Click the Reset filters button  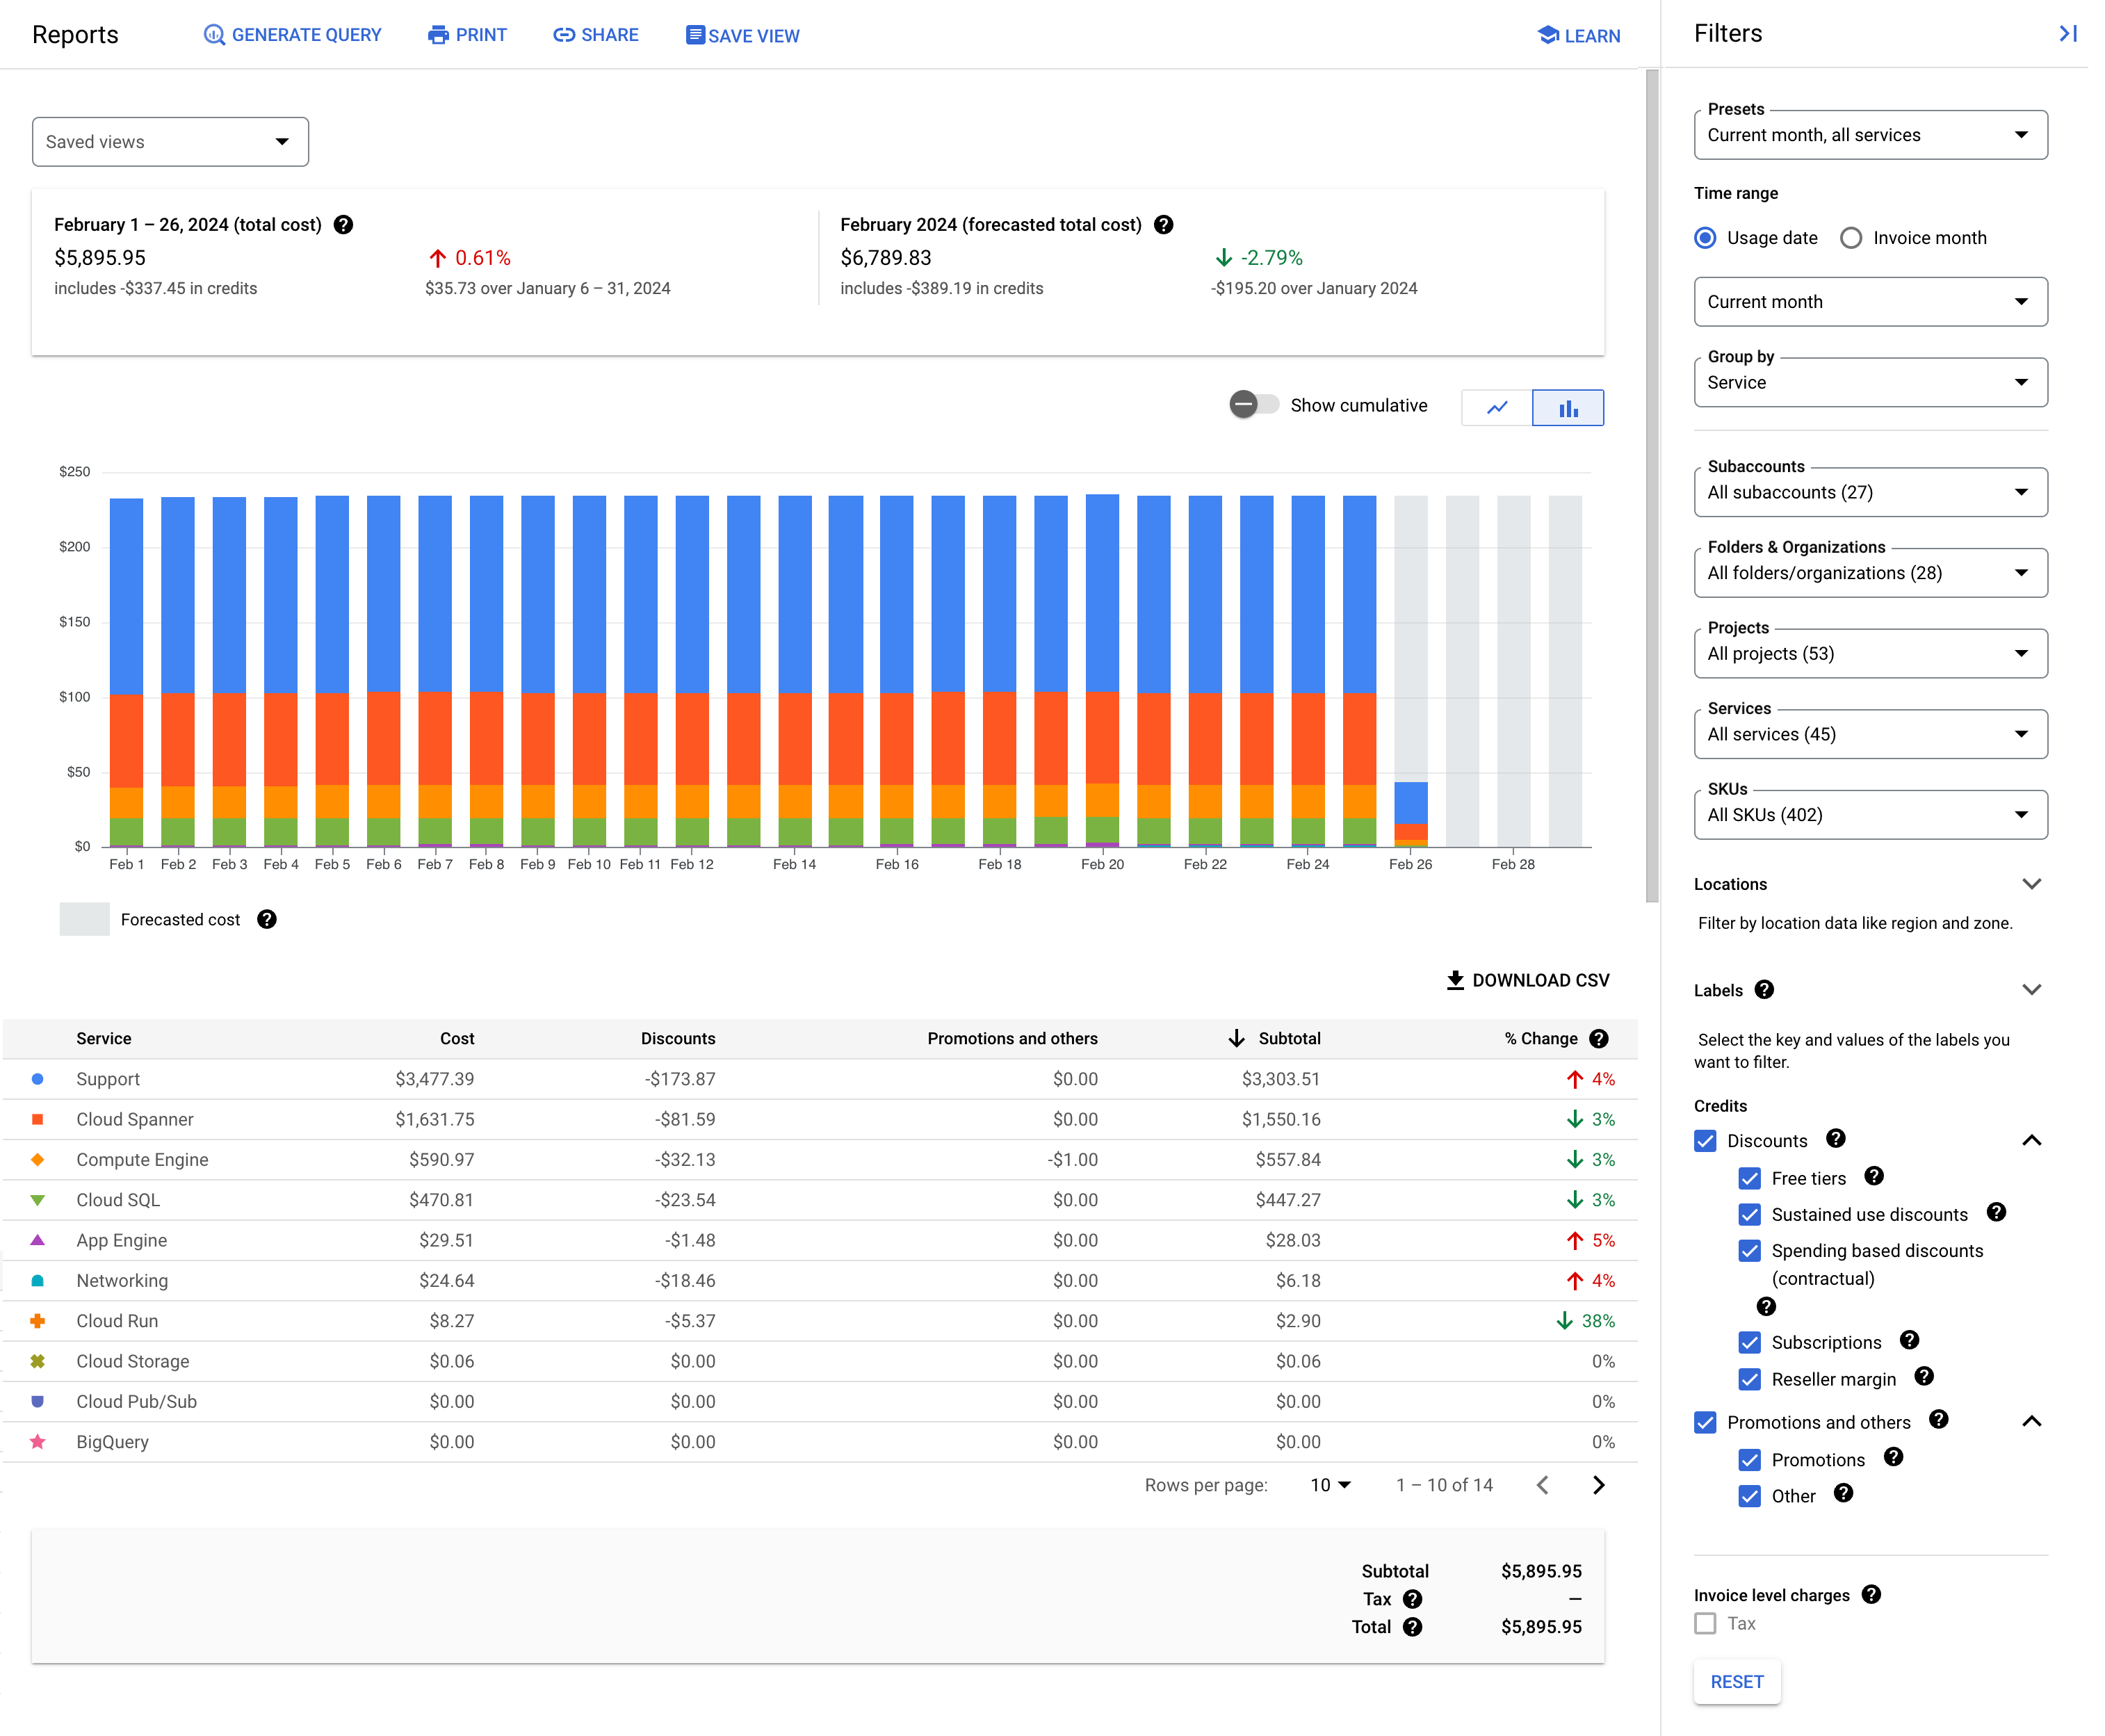tap(1738, 1682)
